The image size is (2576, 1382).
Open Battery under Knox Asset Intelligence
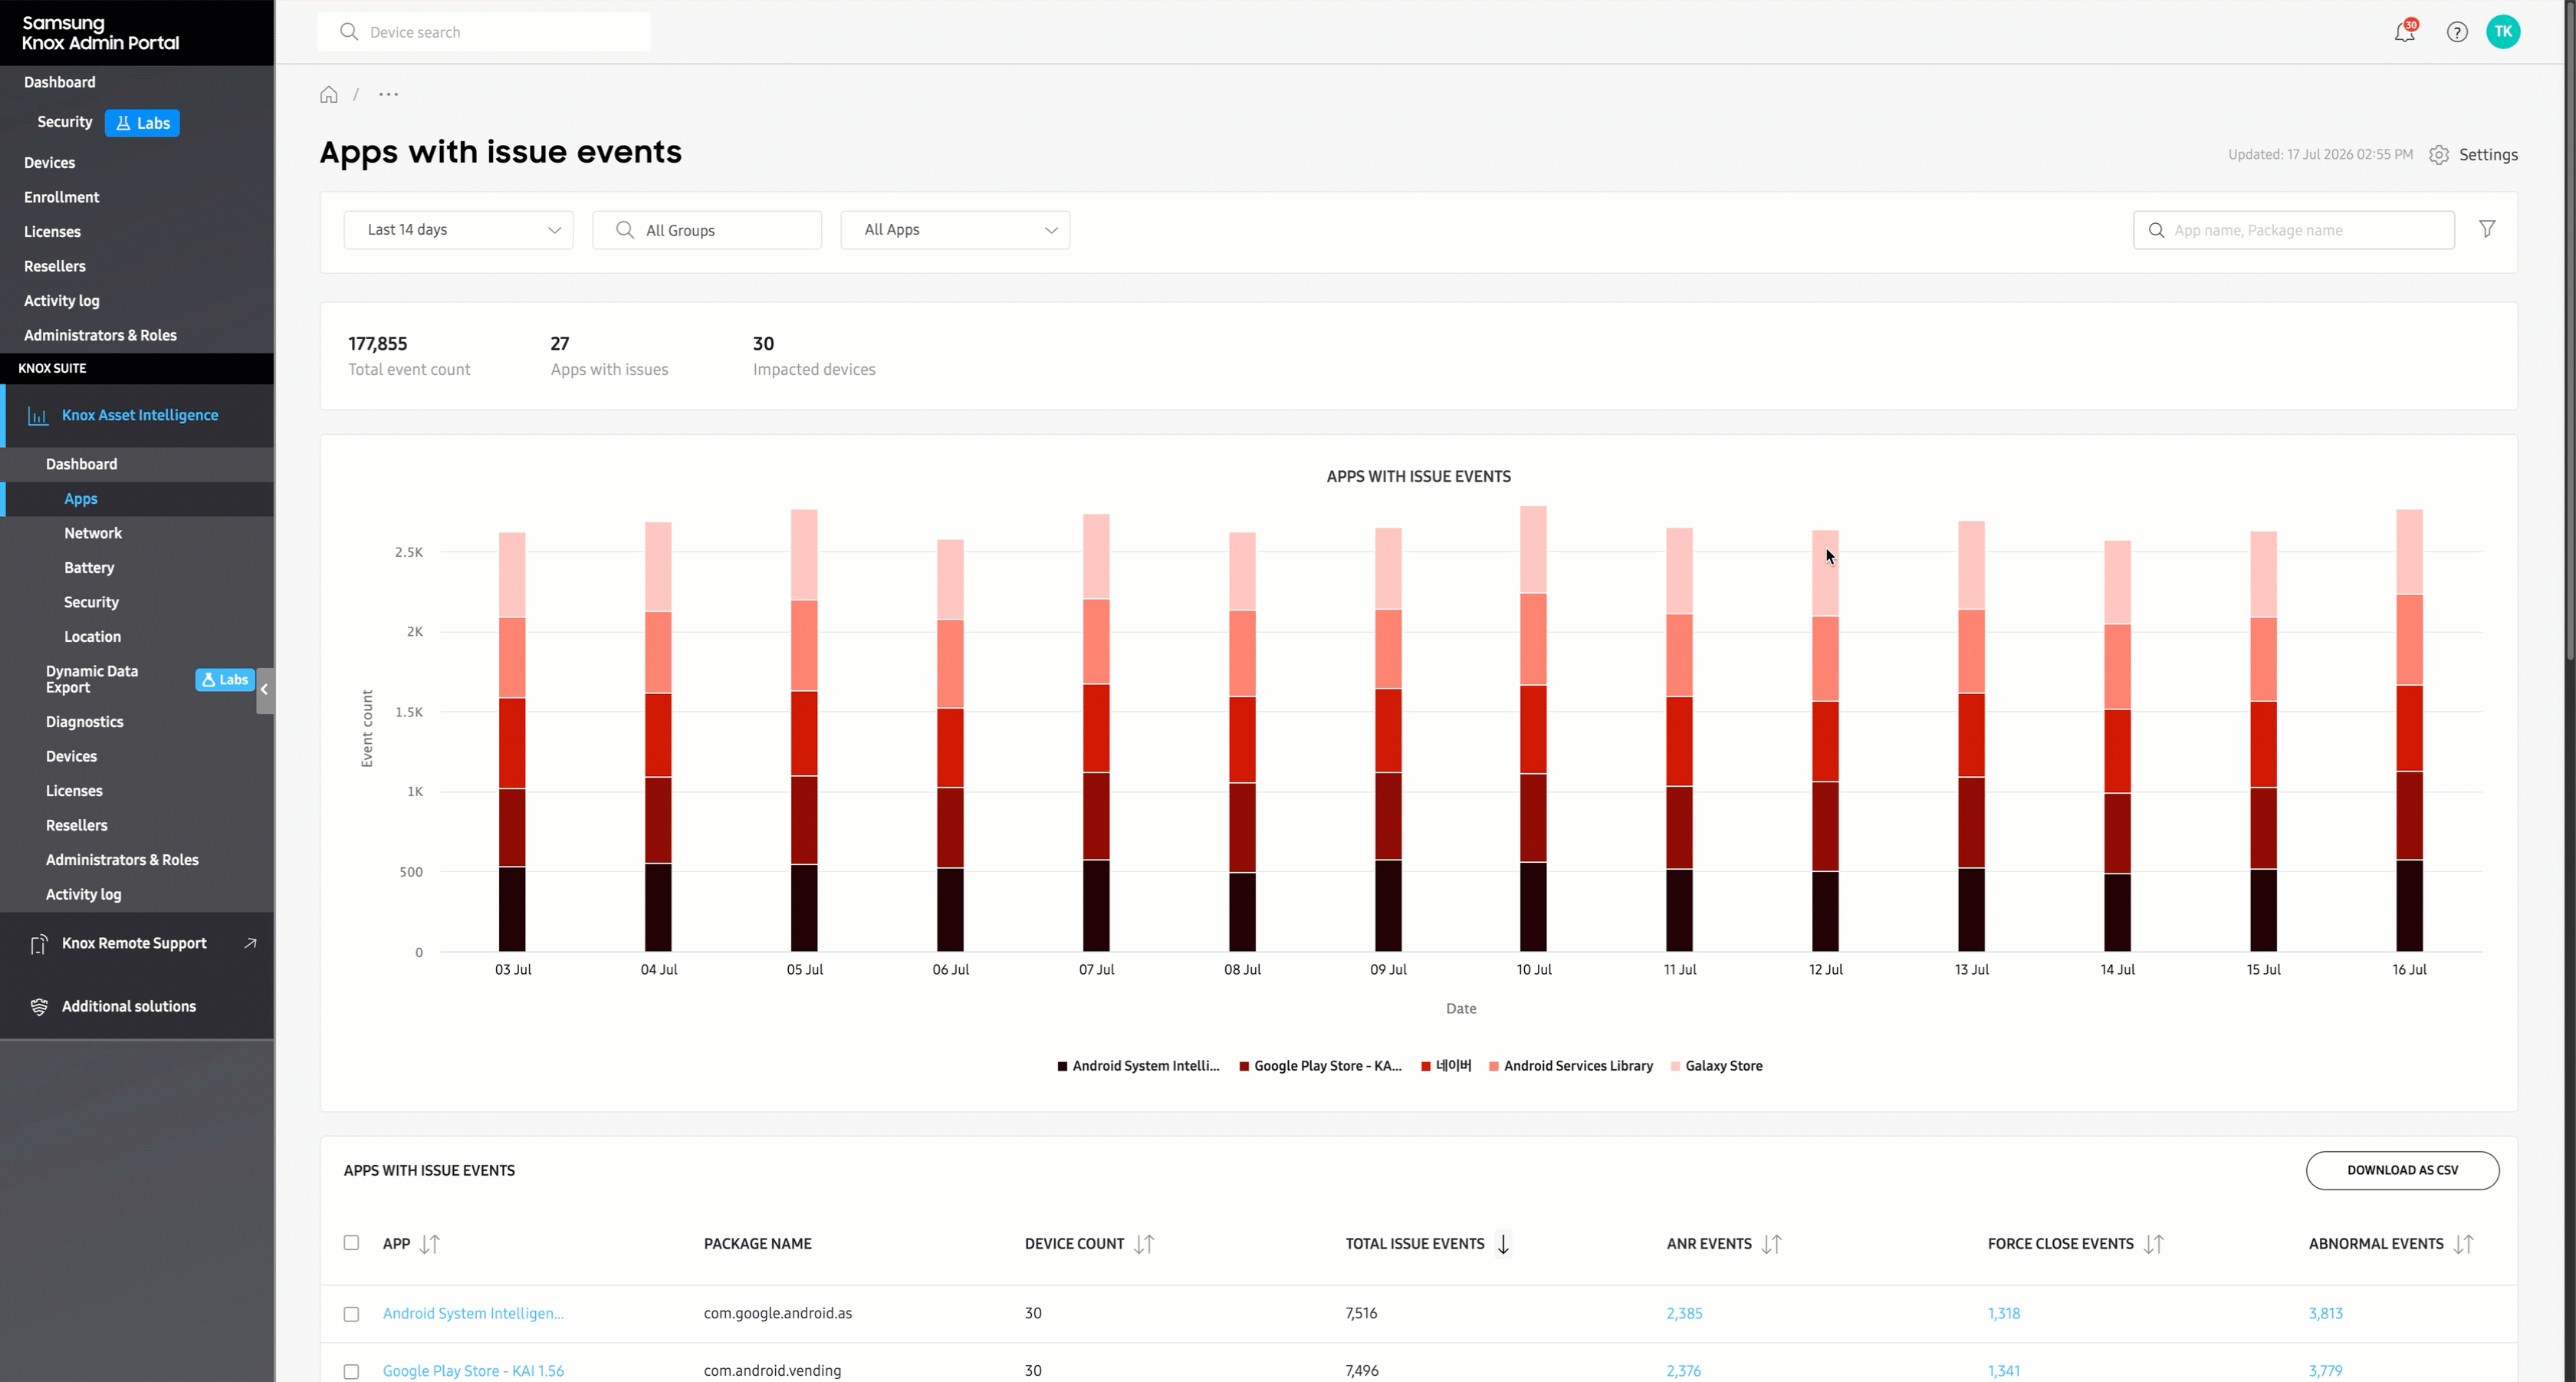click(x=89, y=568)
